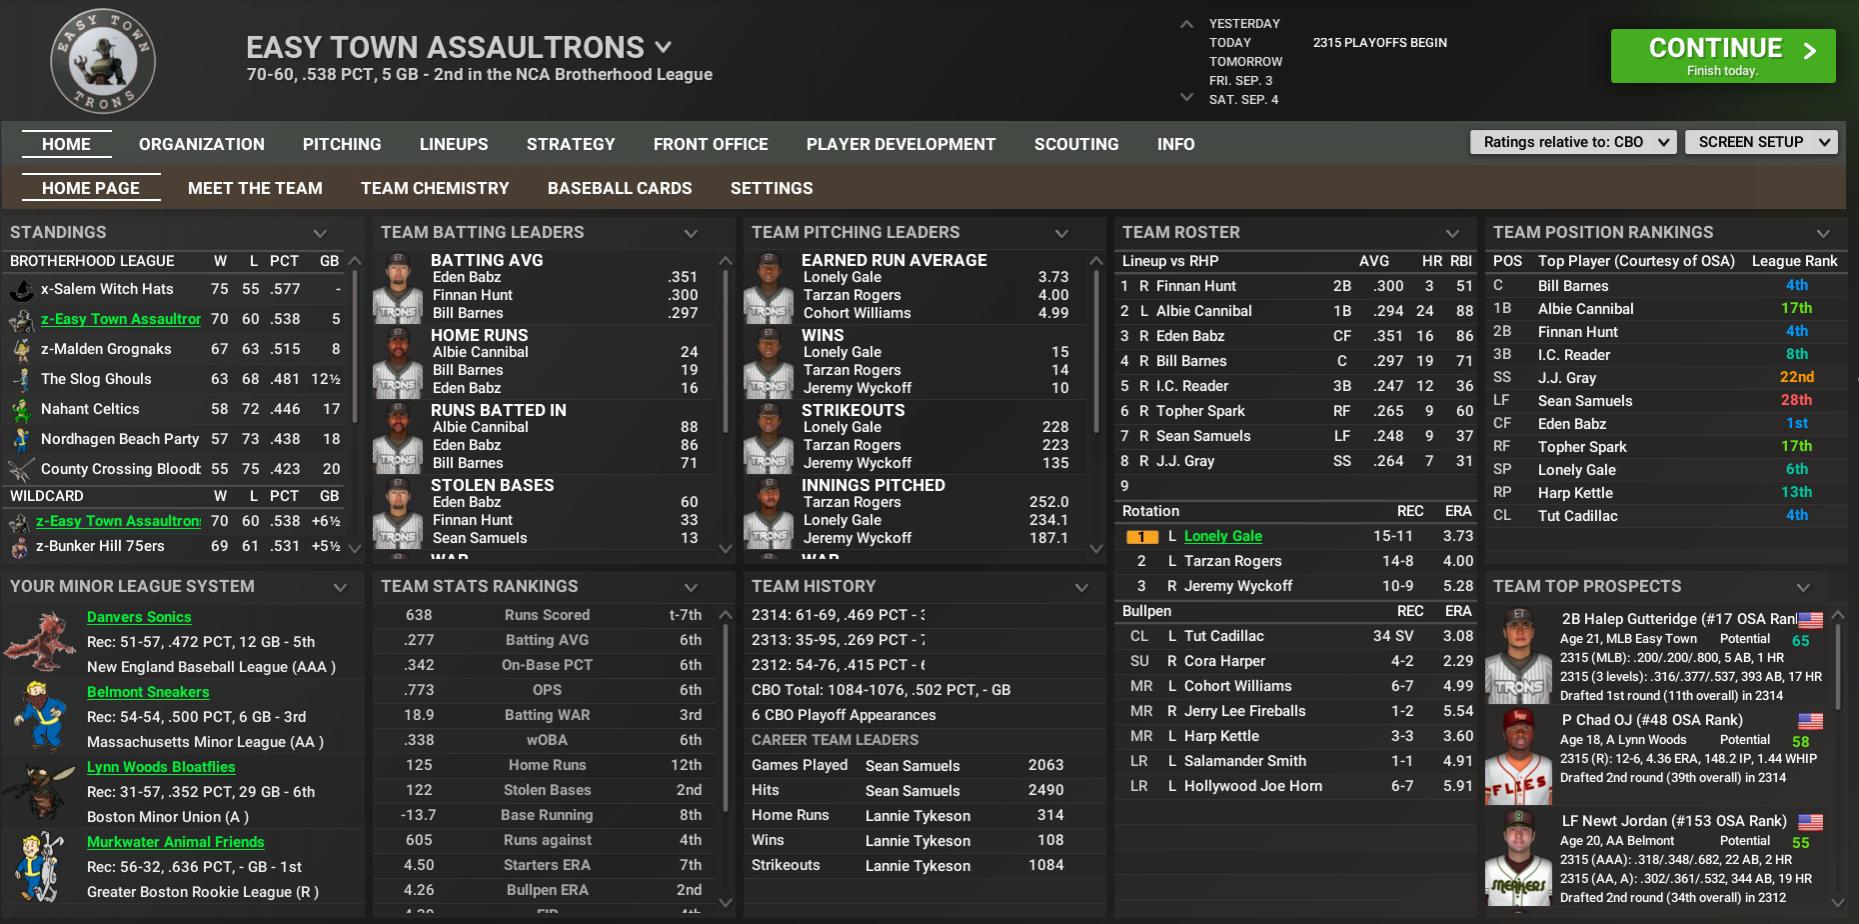
Task: Open the Screen Setup dropdown
Action: click(1760, 143)
